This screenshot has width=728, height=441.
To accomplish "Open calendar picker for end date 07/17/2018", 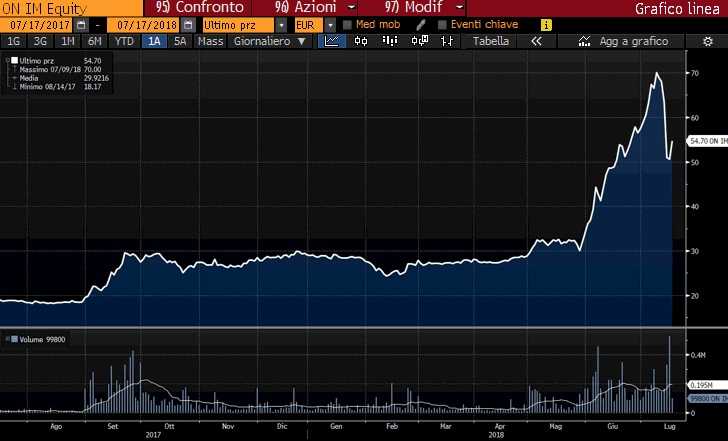I will [188, 25].
